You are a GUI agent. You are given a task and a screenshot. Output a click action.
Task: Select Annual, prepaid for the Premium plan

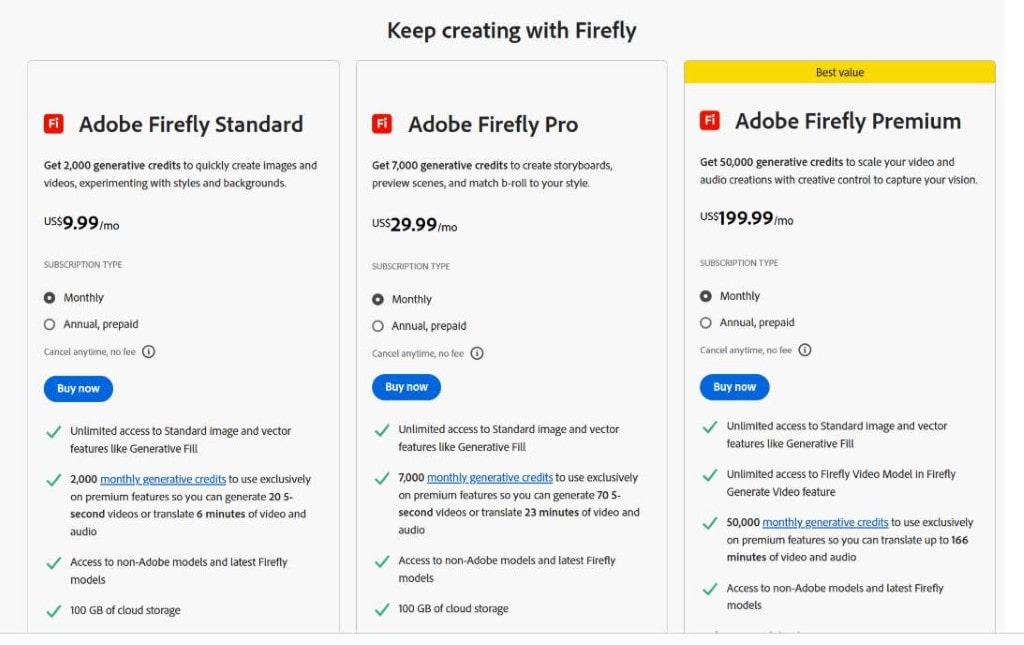click(704, 322)
